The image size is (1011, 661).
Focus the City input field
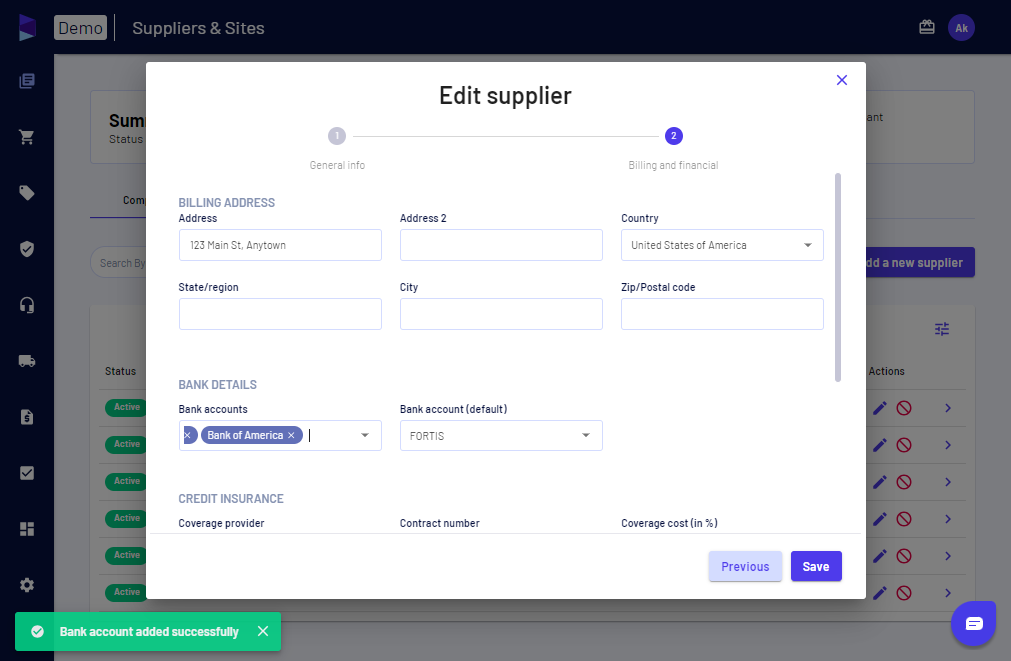[x=501, y=314]
